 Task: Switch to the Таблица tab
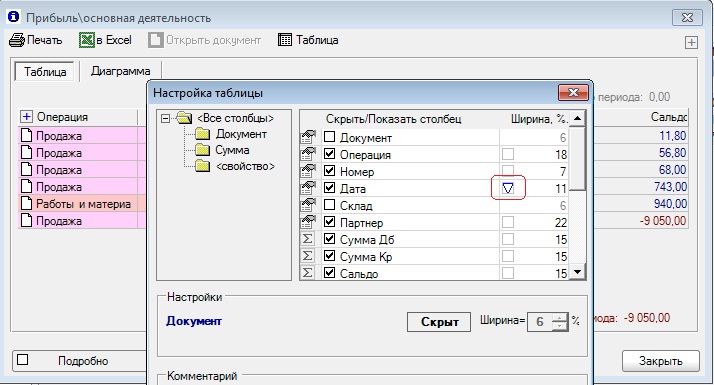pyautogui.click(x=45, y=72)
